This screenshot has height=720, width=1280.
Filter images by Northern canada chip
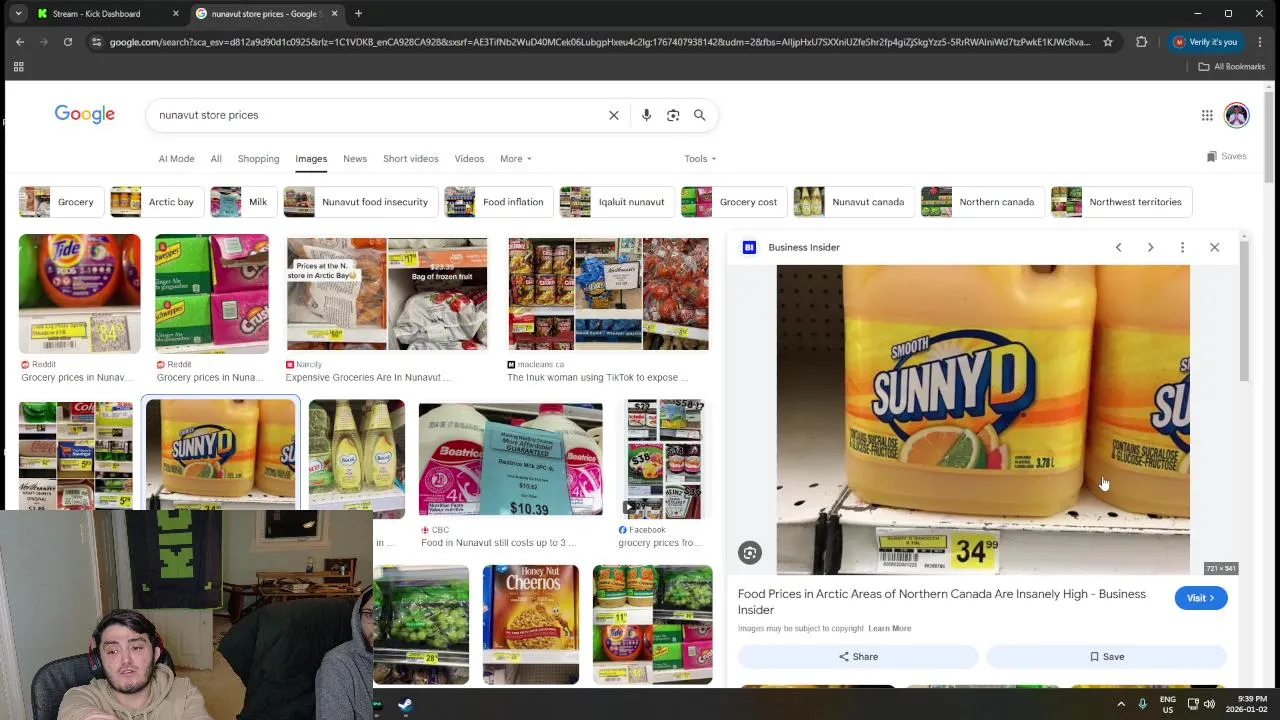(981, 202)
